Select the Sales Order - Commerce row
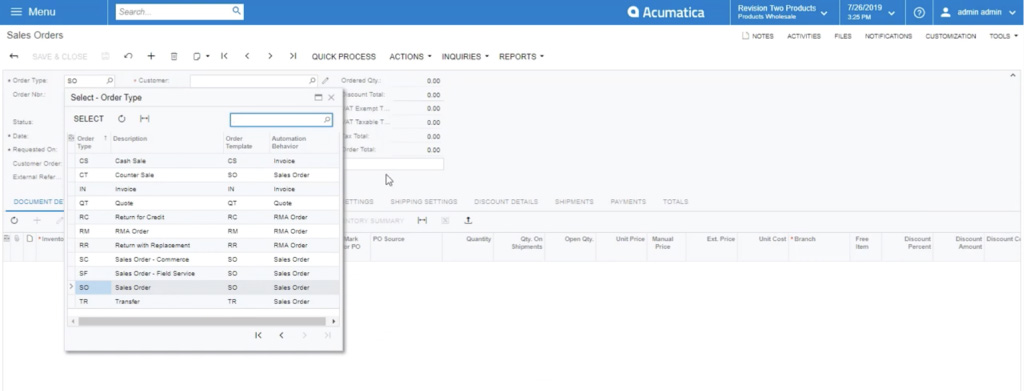This screenshot has width=1024, height=391. (204, 259)
